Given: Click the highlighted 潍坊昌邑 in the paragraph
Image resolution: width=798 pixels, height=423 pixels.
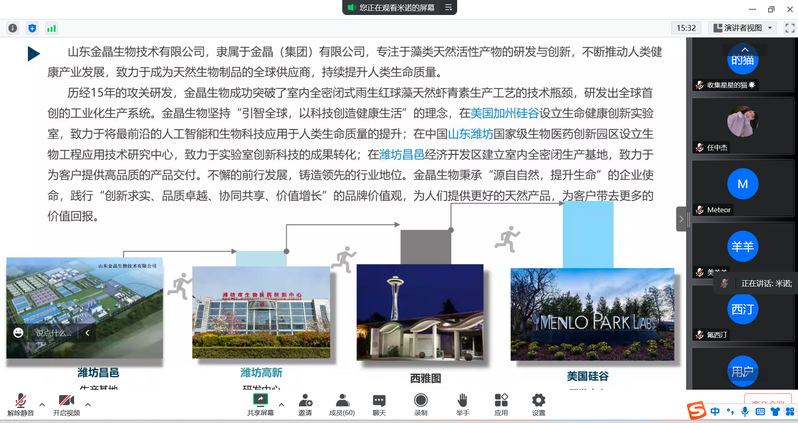Looking at the screenshot, I should click(x=402, y=154).
